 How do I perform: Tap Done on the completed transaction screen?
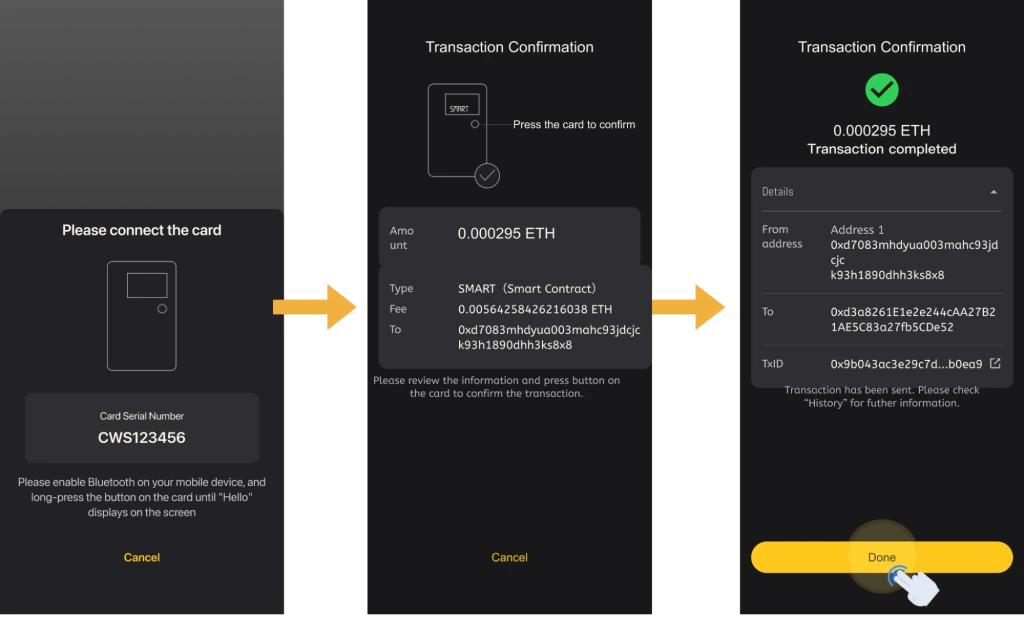pos(882,557)
